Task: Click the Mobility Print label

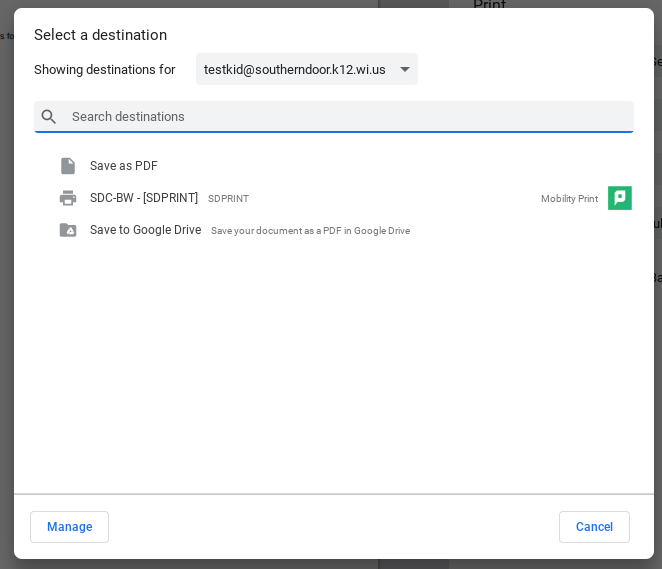Action: coord(570,198)
